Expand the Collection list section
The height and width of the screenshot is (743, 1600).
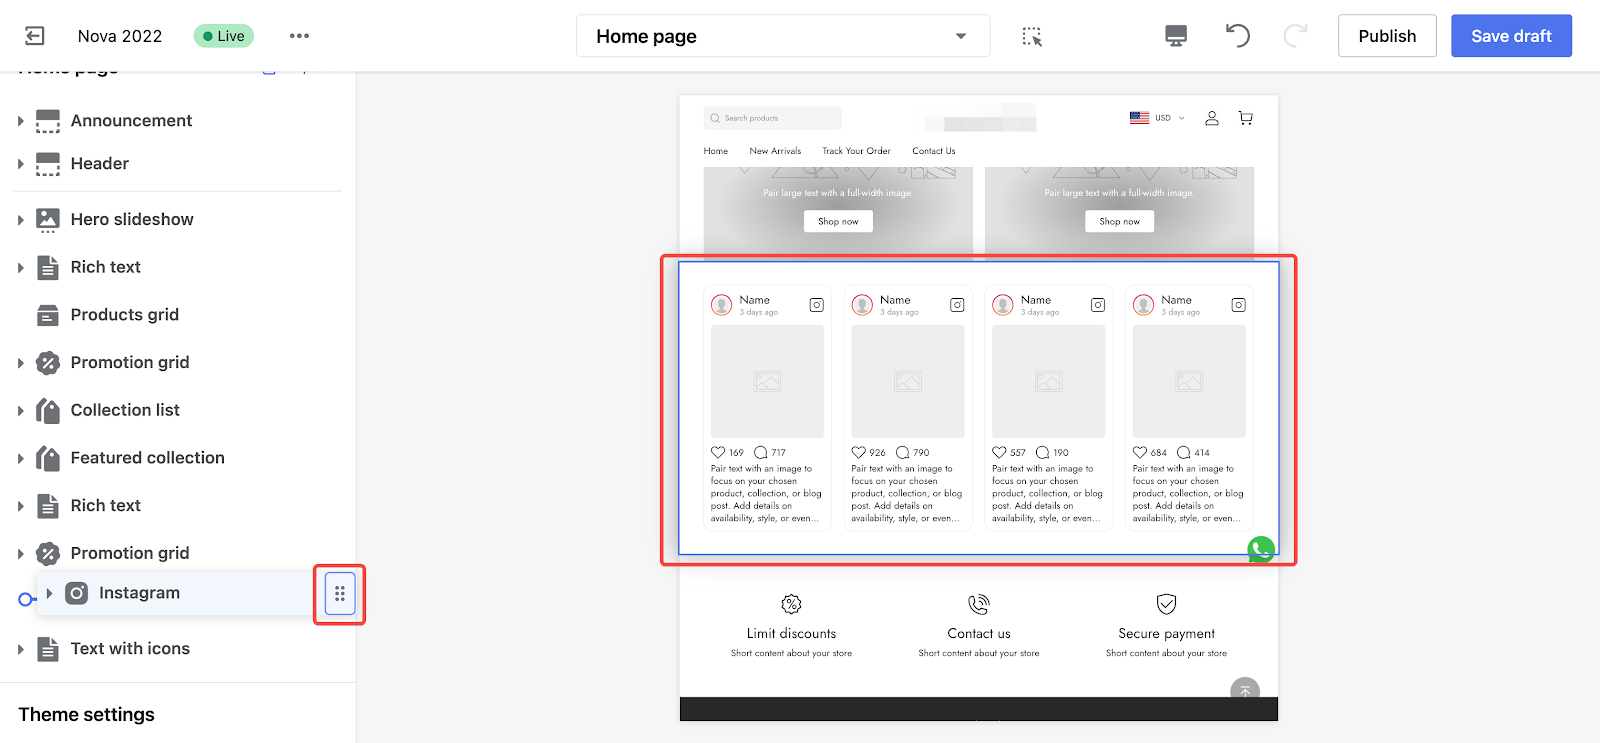[20, 411]
